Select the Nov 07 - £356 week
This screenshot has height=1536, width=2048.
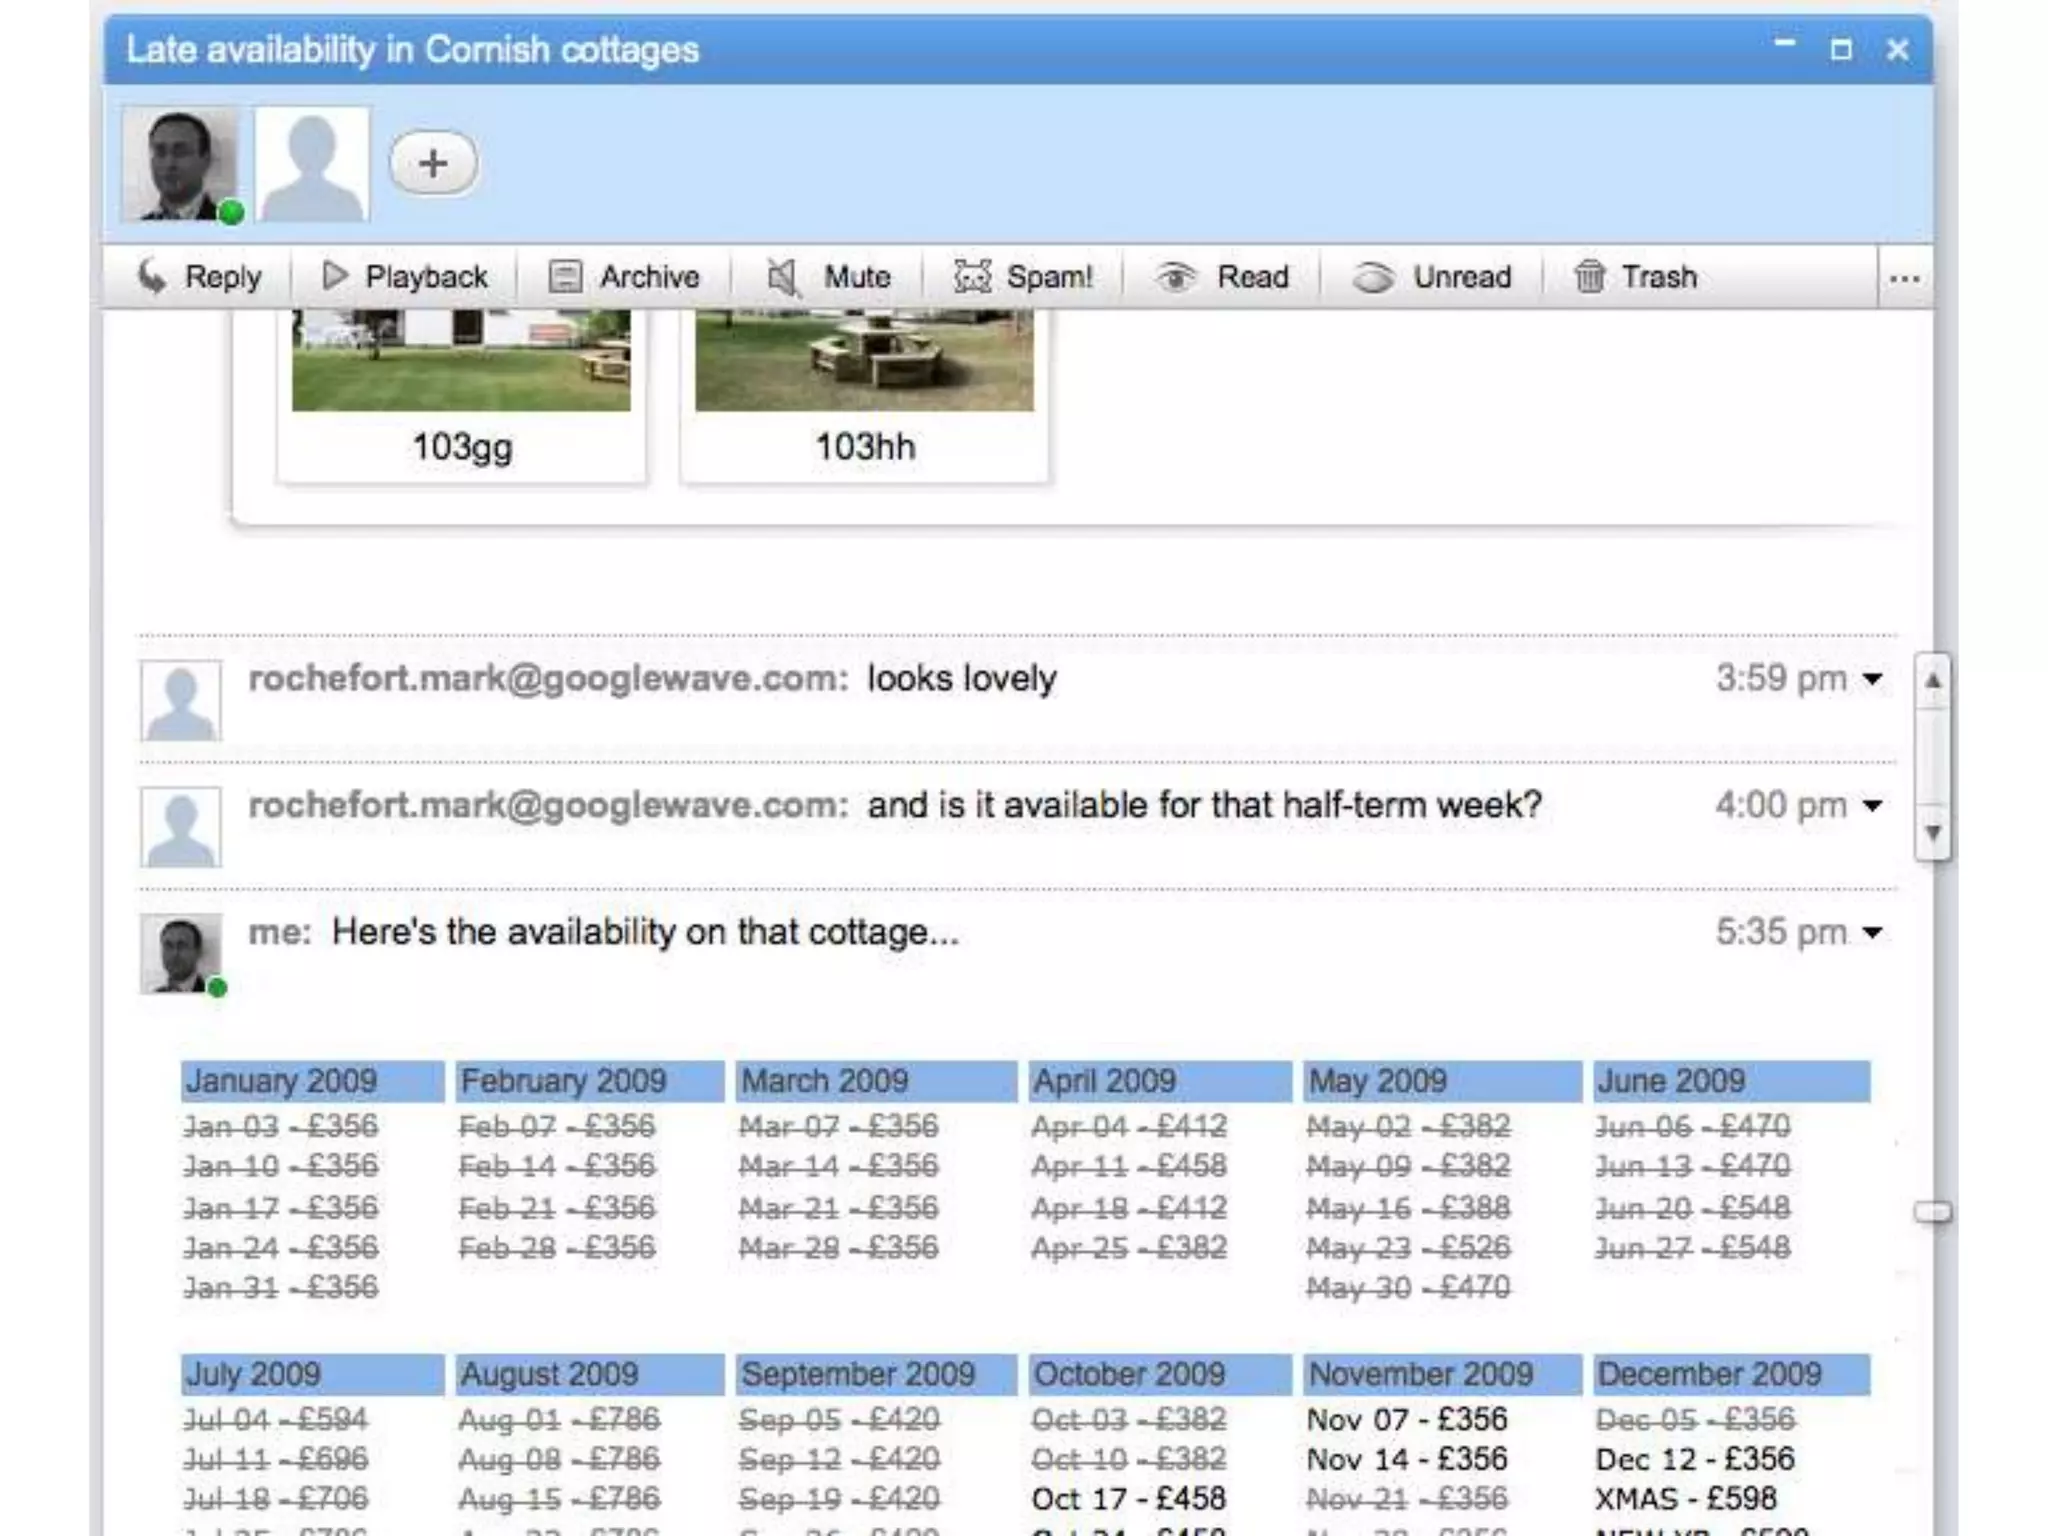(1407, 1419)
